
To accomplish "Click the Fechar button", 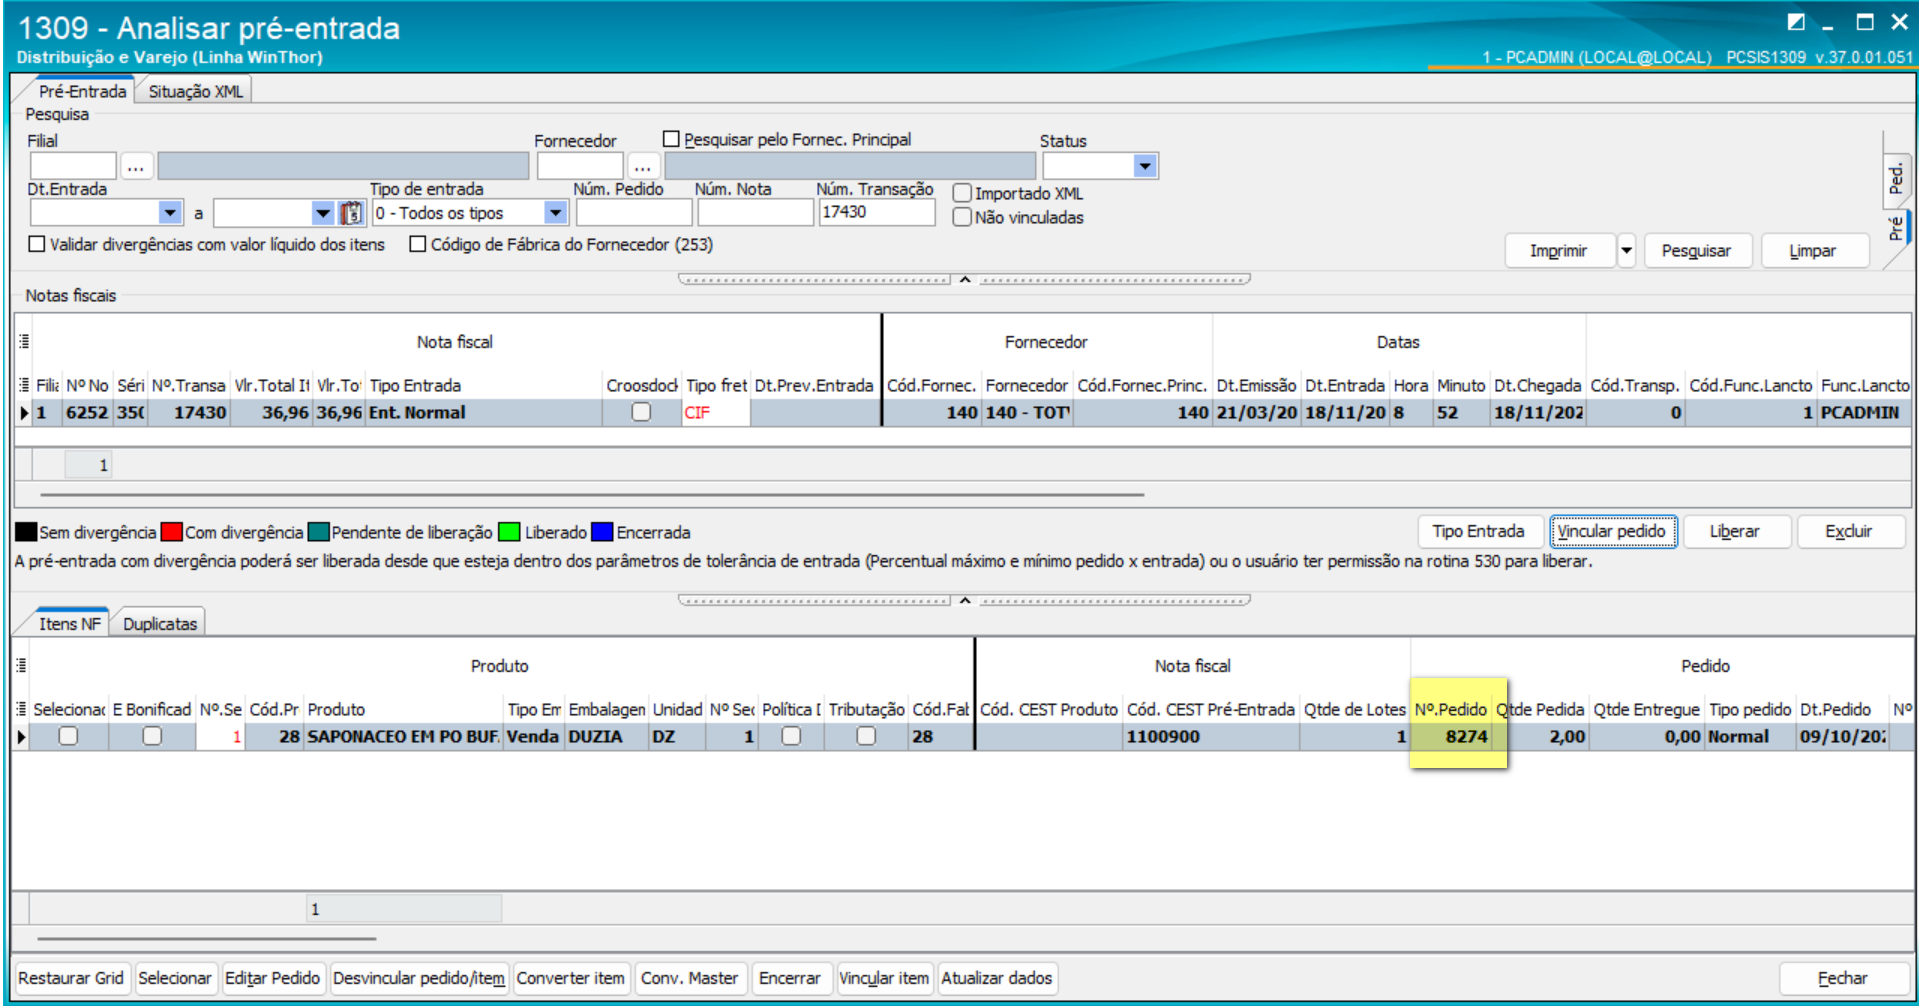I will point(1842,978).
